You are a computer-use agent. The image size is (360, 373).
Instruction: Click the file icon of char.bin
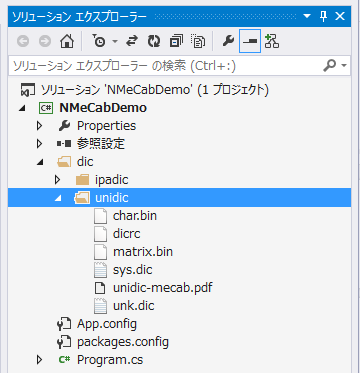click(100, 216)
